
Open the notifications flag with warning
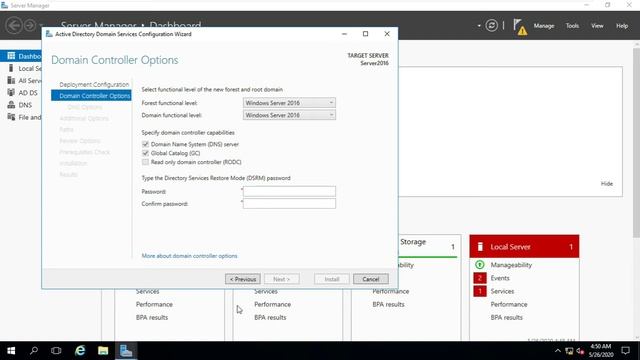click(520, 27)
